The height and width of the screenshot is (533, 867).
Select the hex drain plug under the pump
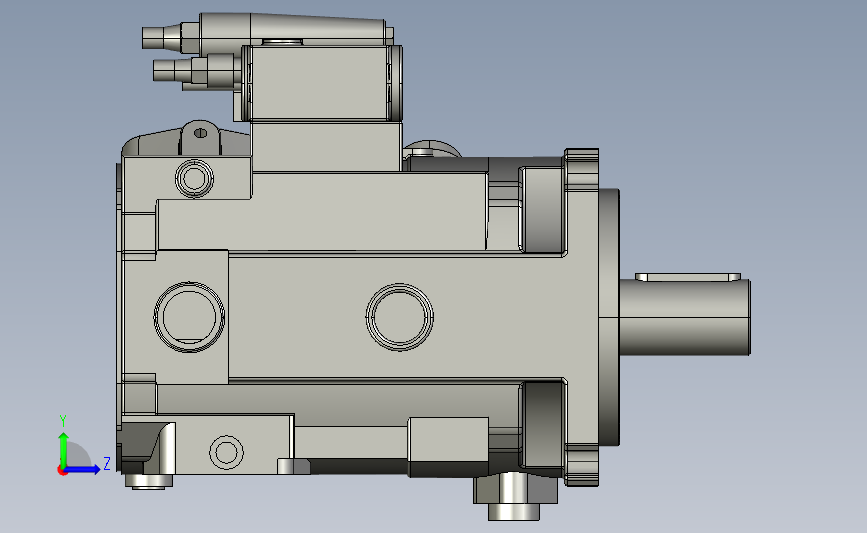(x=515, y=497)
